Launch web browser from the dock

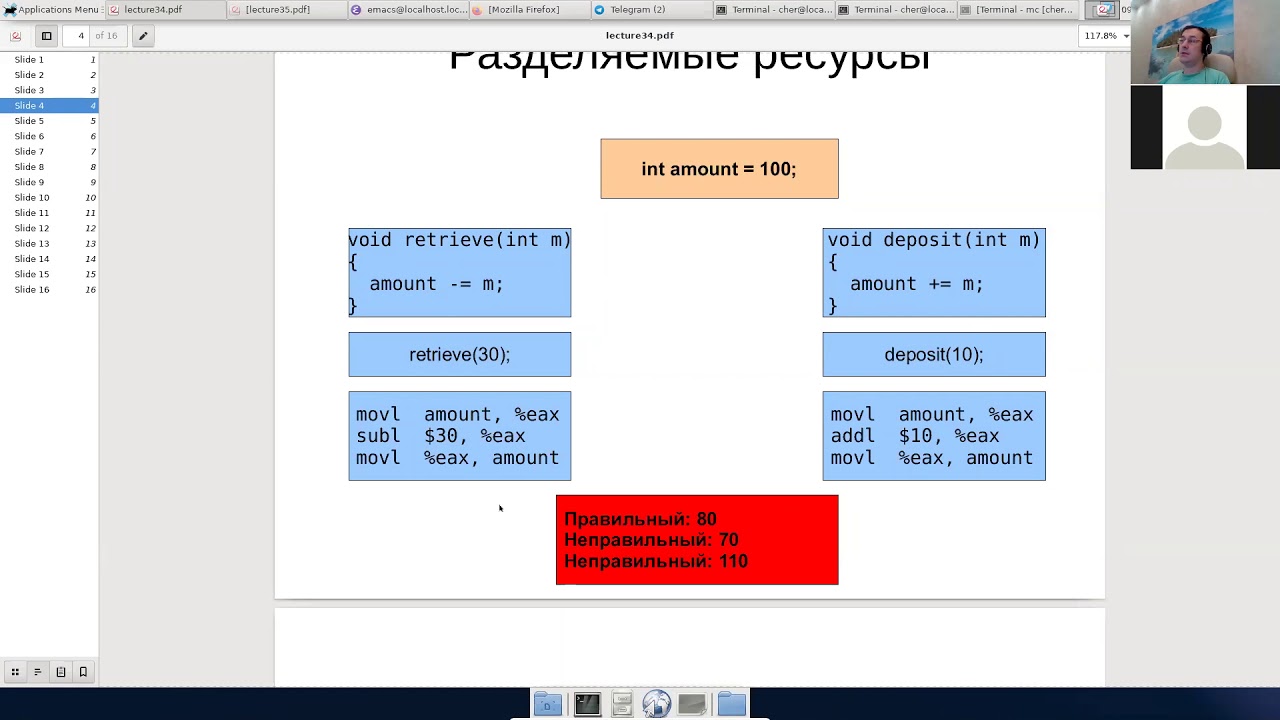pos(656,704)
